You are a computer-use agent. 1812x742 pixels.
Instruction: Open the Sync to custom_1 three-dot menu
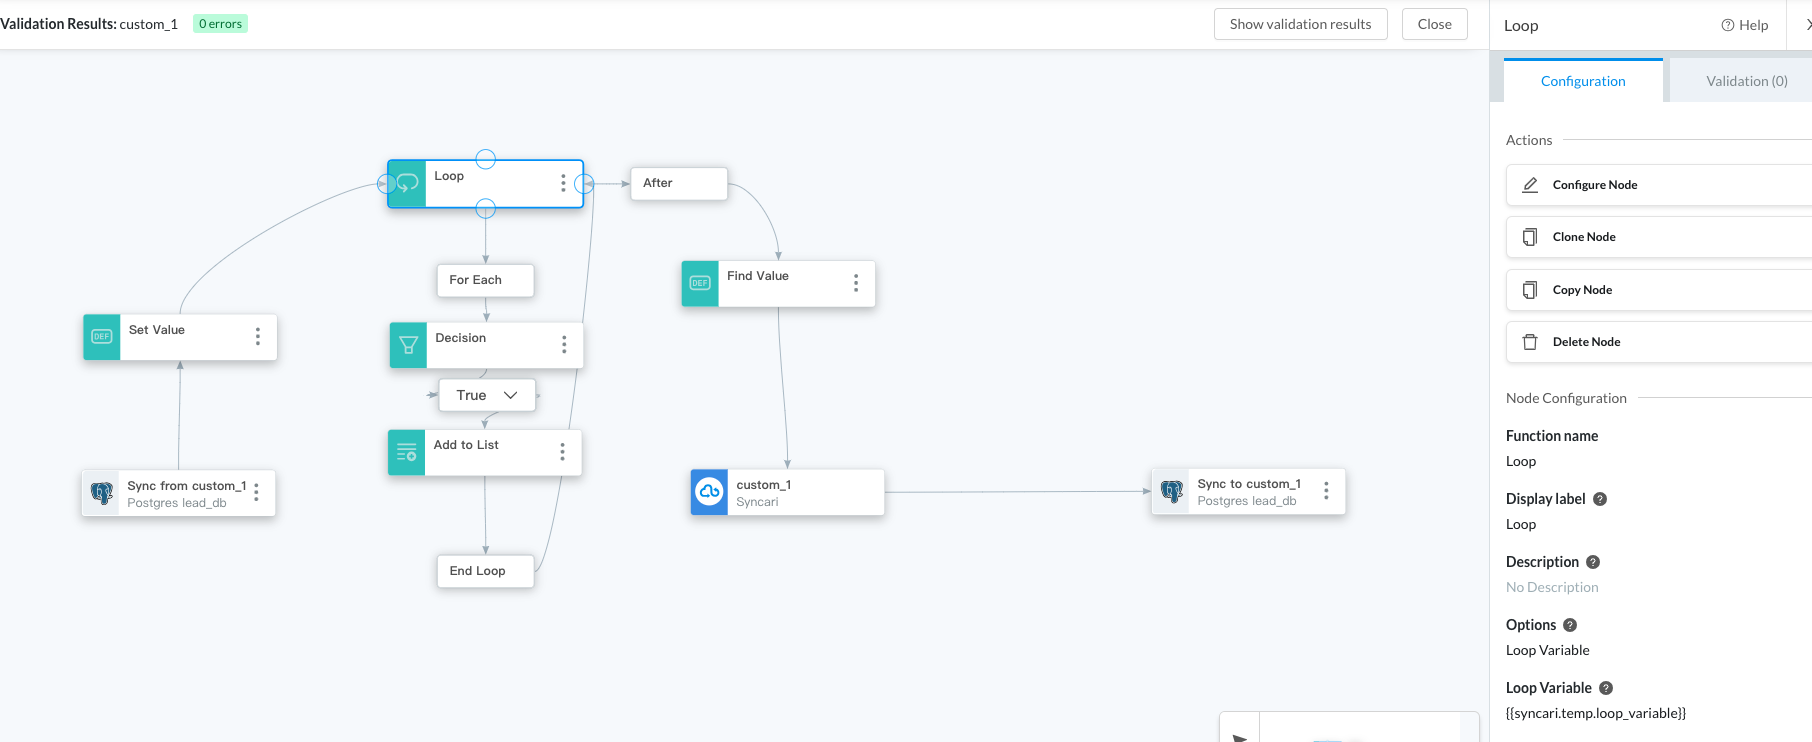tap(1326, 491)
